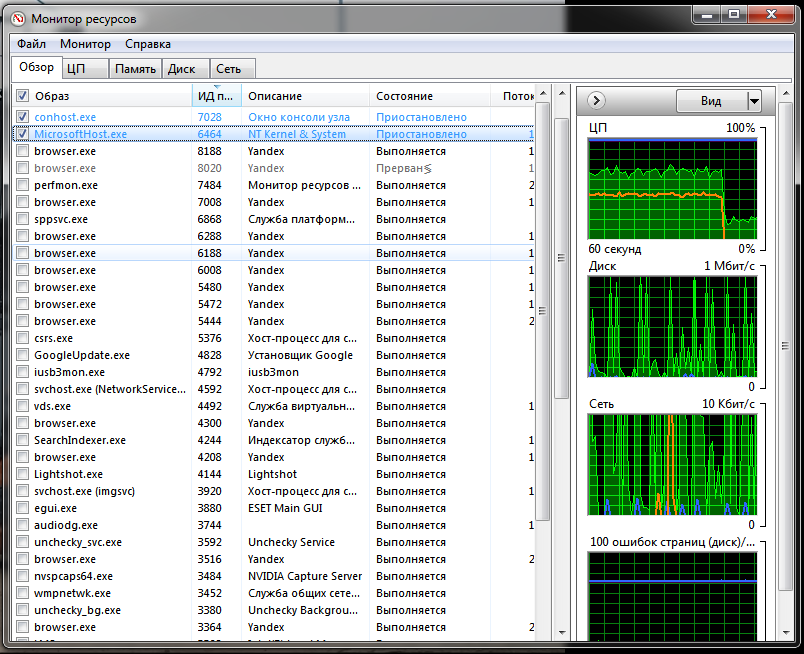This screenshot has width=804, height=654.
Task: Close the Resource Monitor window
Action: (x=772, y=14)
